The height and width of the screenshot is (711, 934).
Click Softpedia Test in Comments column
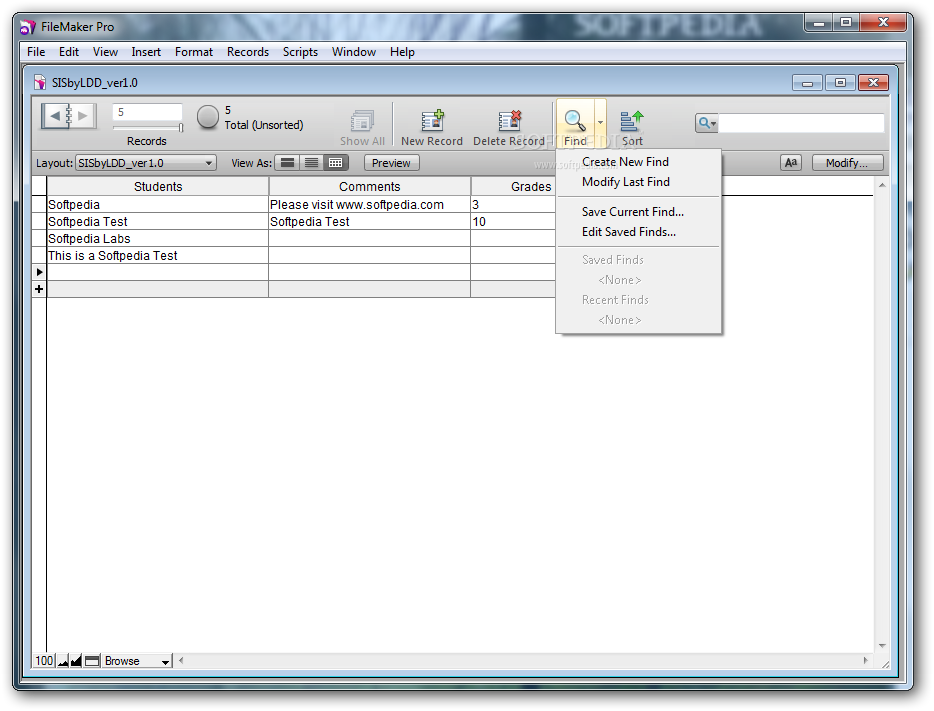tap(369, 222)
